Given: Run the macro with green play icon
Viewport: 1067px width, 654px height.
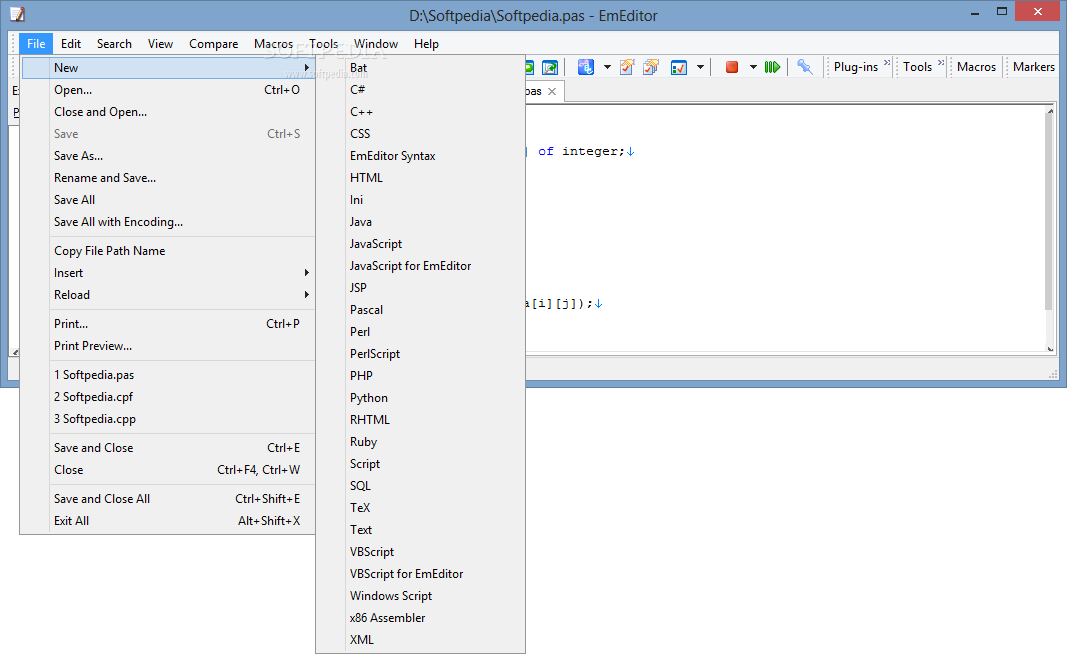Looking at the screenshot, I should (x=772, y=67).
